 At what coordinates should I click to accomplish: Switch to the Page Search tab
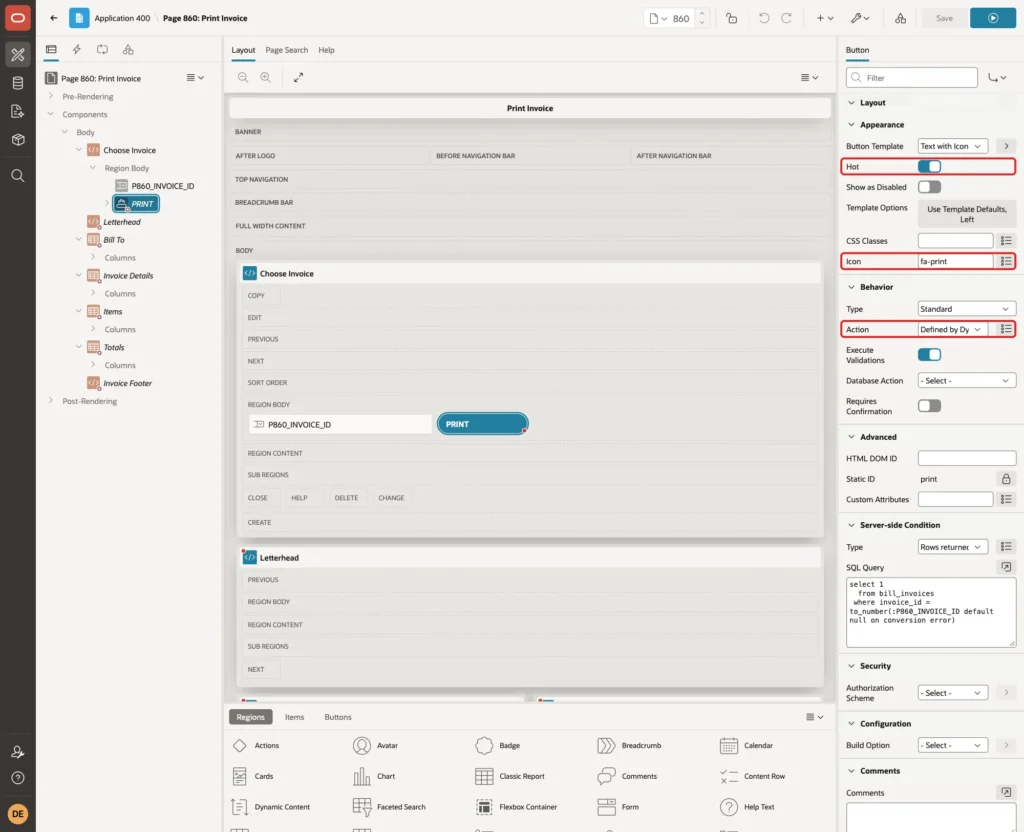286,50
